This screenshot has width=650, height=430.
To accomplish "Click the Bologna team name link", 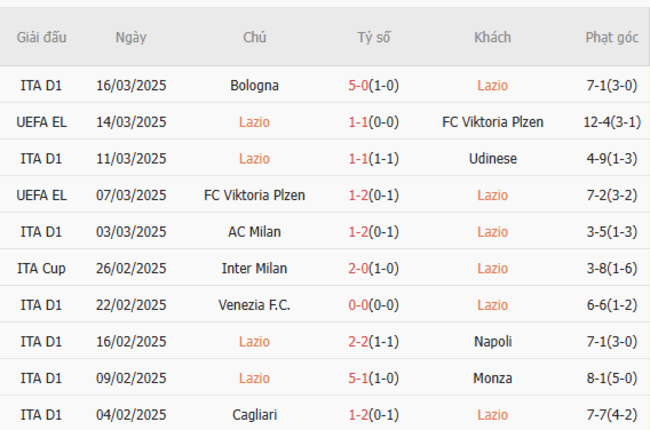I will [254, 86].
